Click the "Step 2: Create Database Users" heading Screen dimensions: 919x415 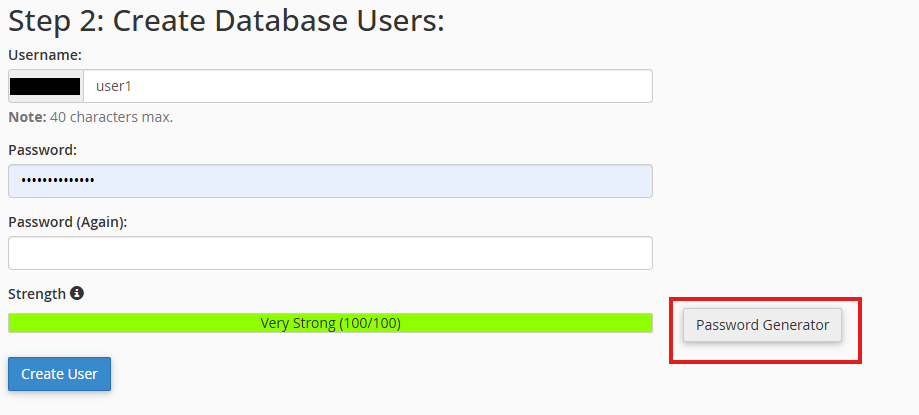226,21
